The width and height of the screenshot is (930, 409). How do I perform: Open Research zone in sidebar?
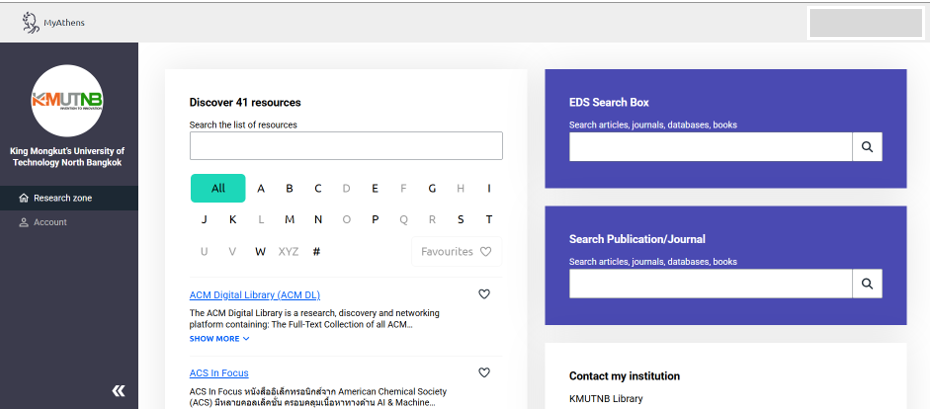coord(62,198)
